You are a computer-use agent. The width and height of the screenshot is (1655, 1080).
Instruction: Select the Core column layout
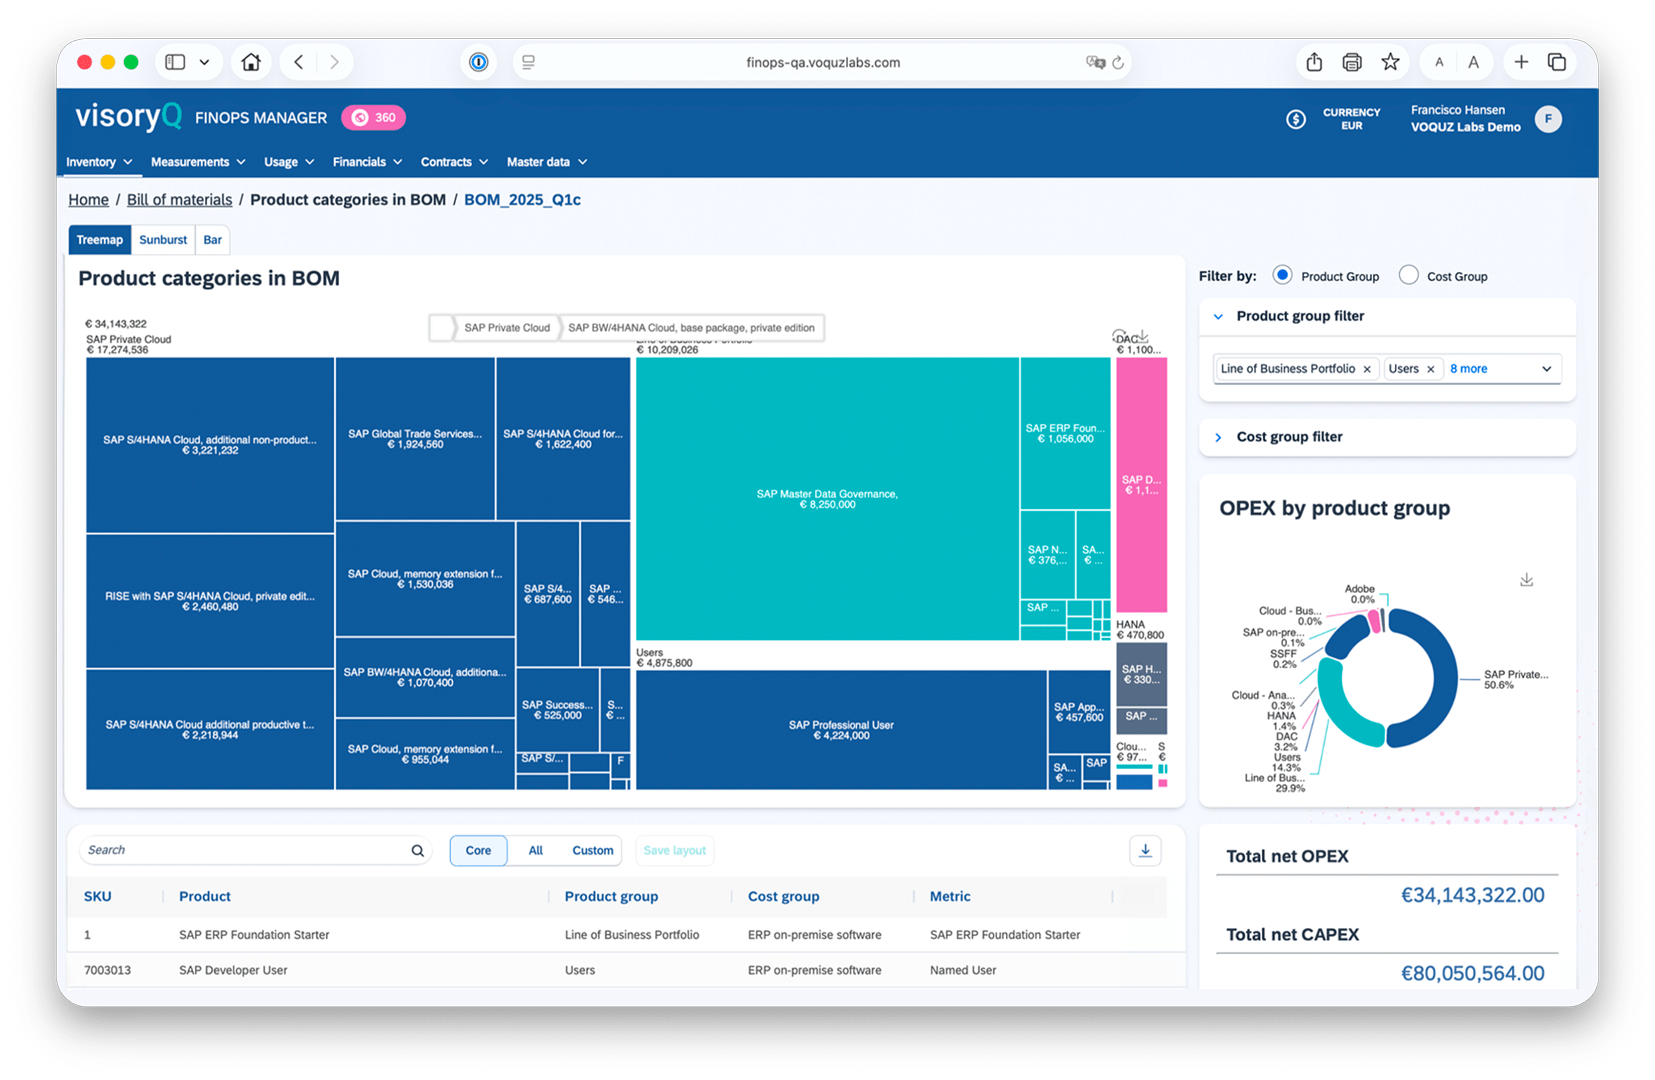tap(478, 851)
